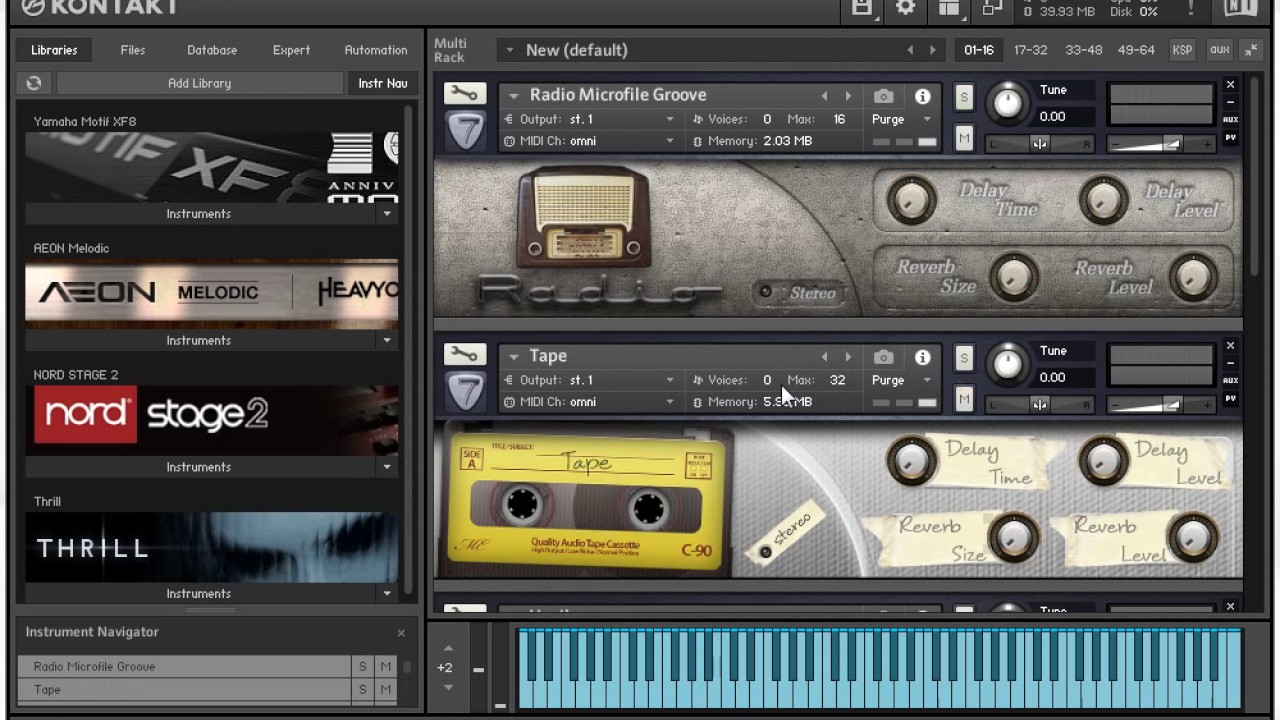Image resolution: width=1280 pixels, height=720 pixels.
Task: Shift keyboard octave up arrow
Action: click(448, 649)
